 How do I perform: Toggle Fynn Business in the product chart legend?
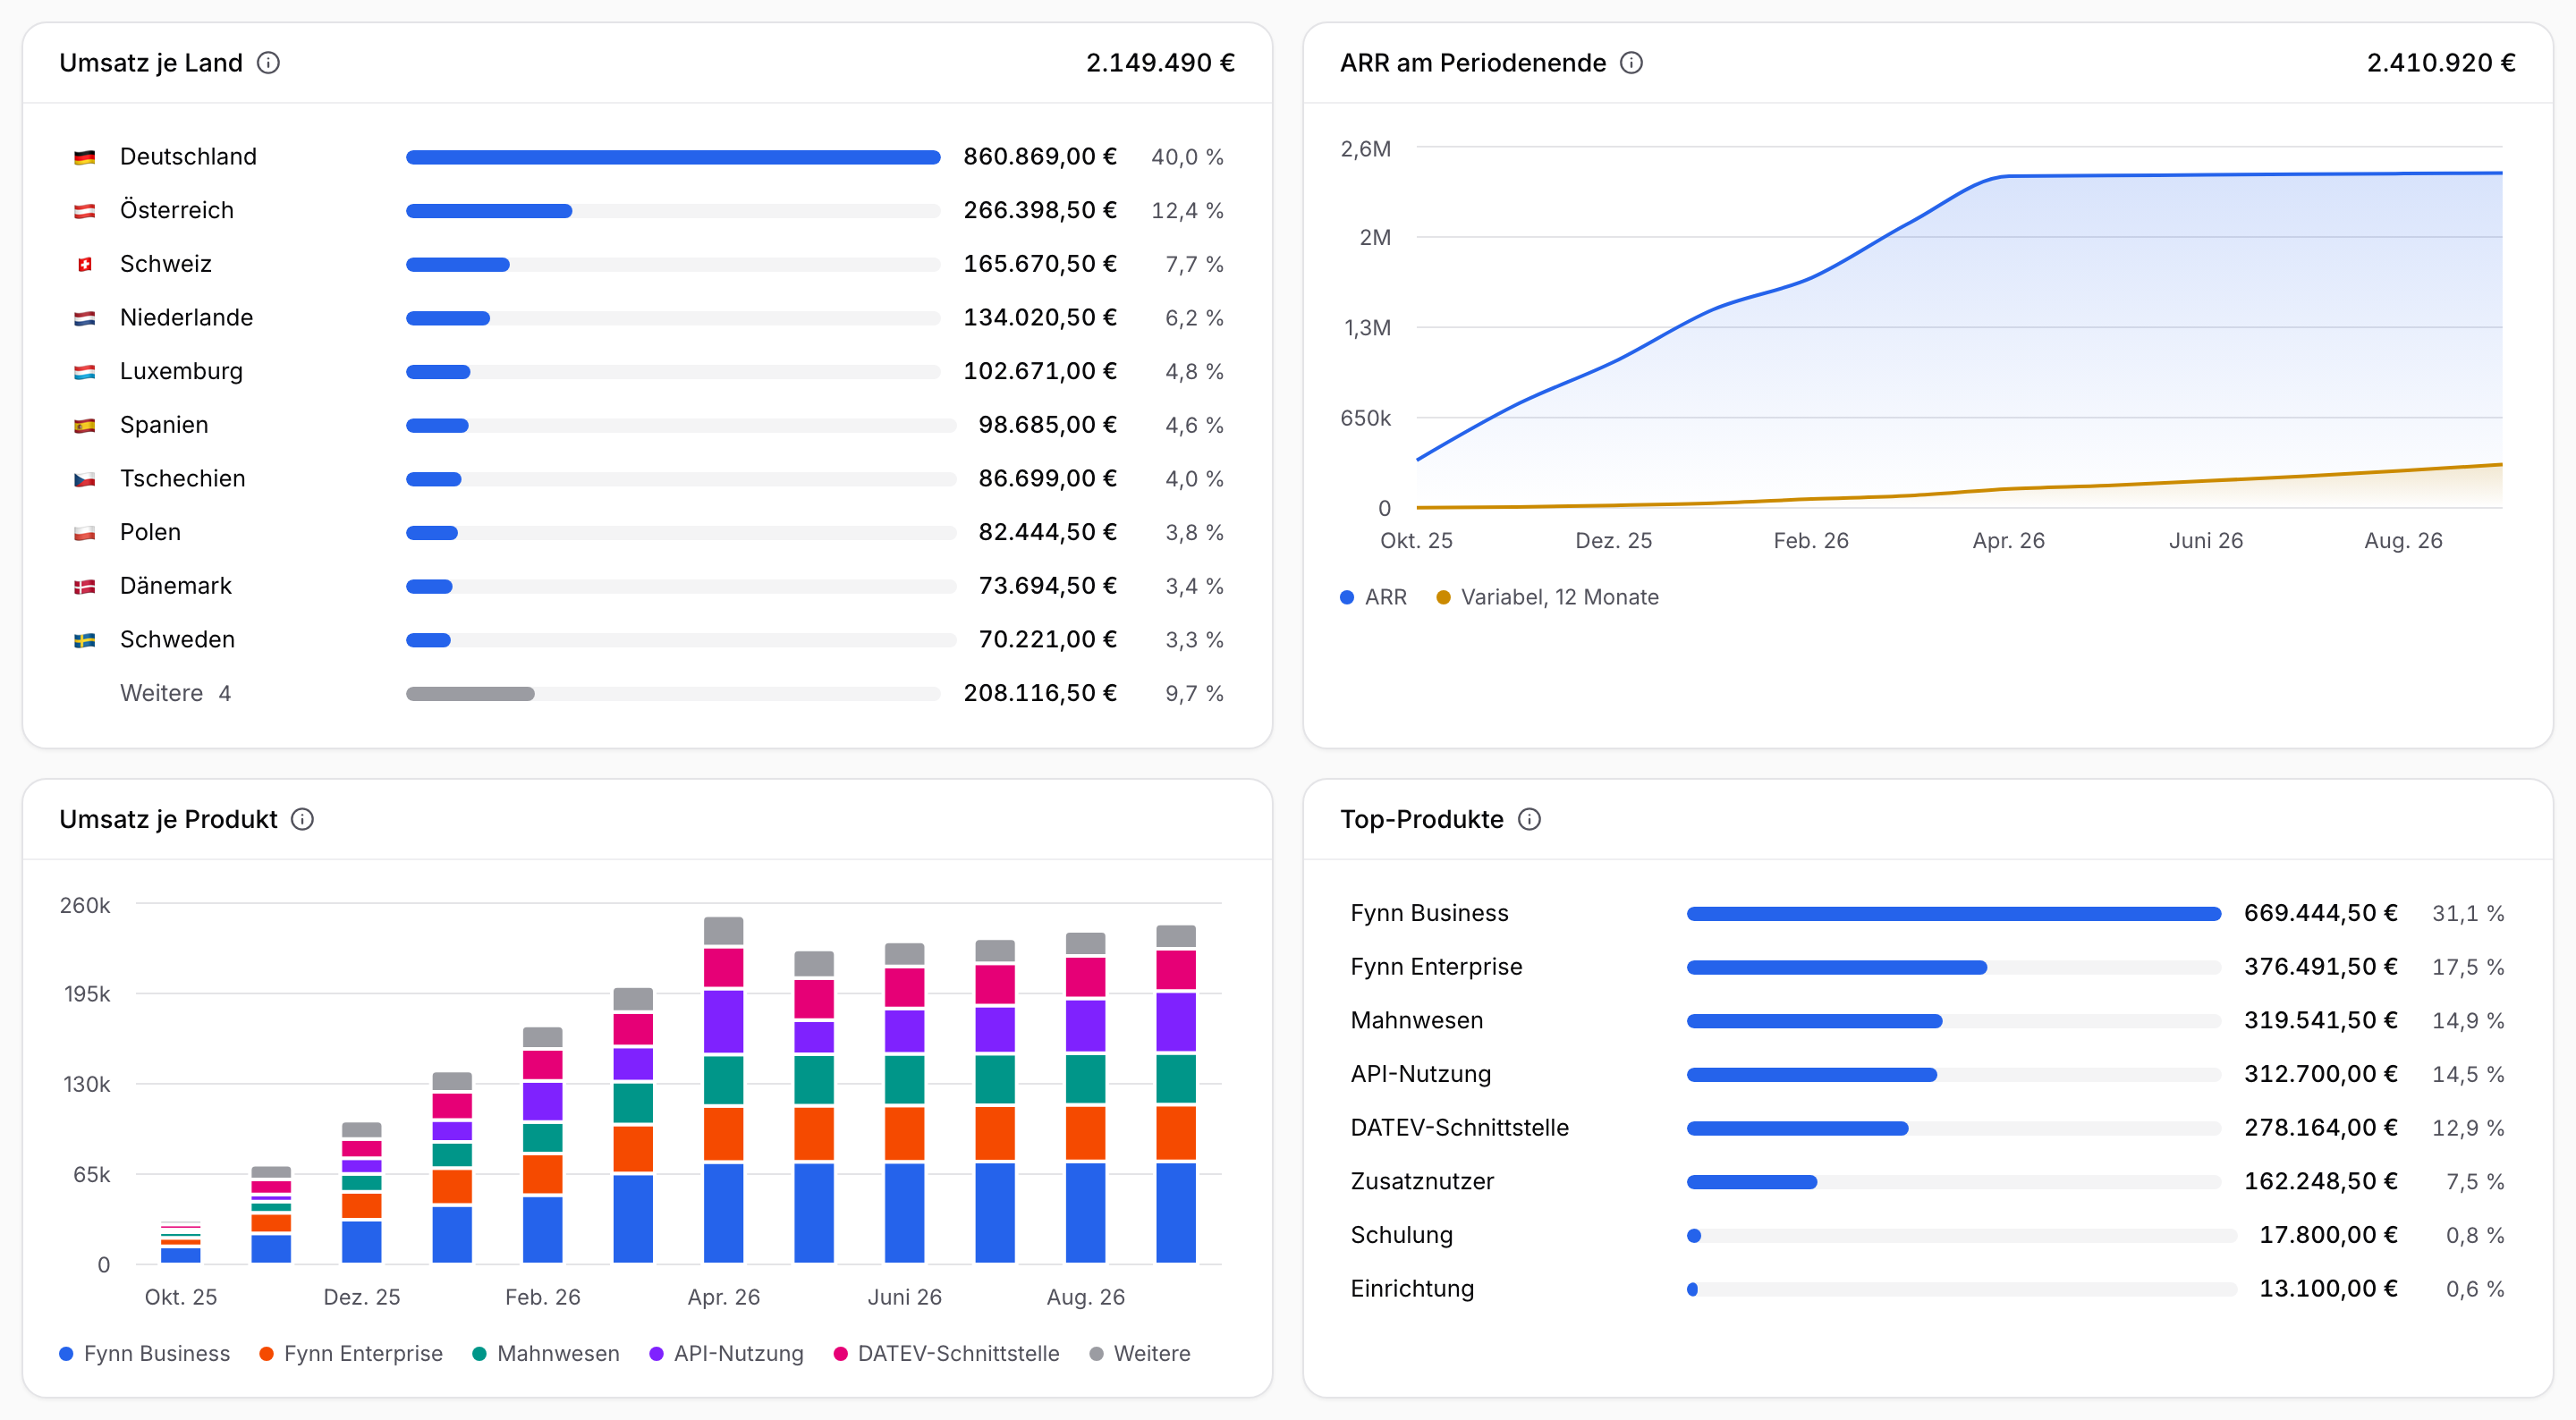pos(145,1353)
